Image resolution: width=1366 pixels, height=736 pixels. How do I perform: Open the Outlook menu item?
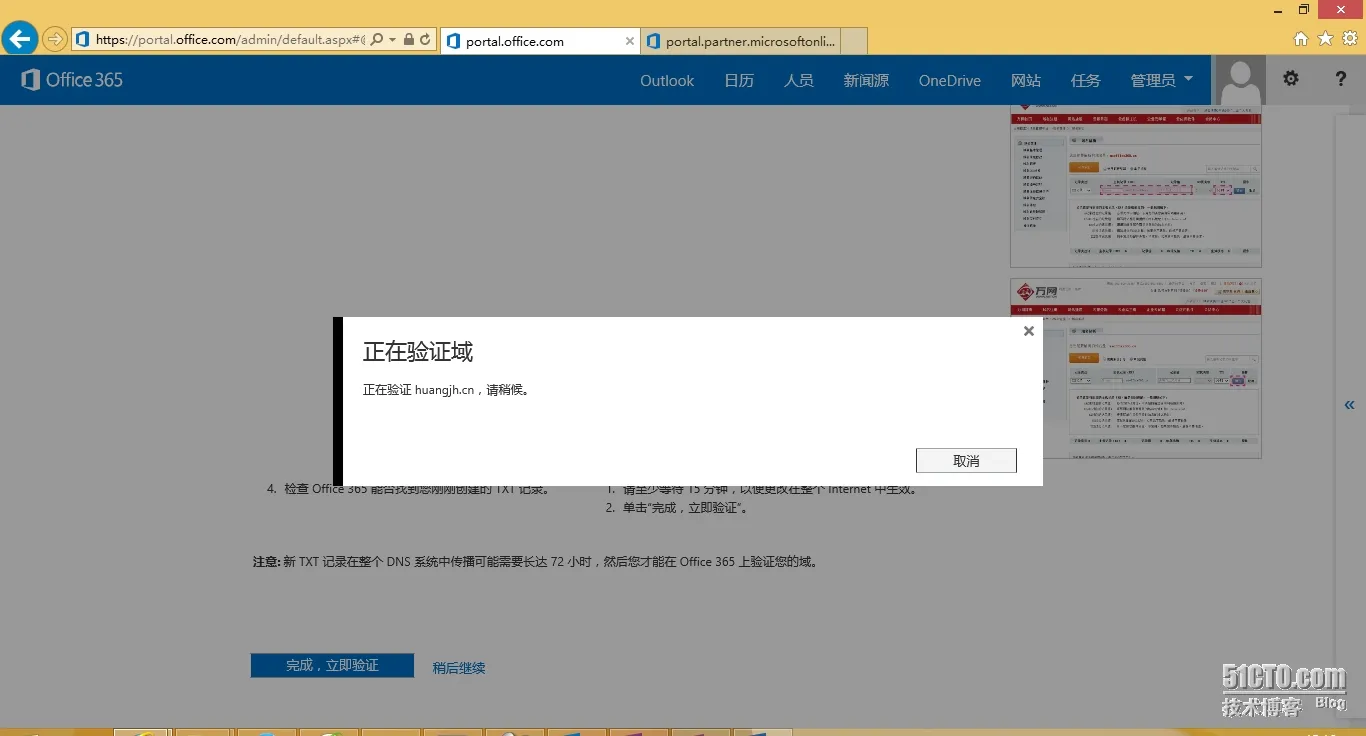(667, 81)
